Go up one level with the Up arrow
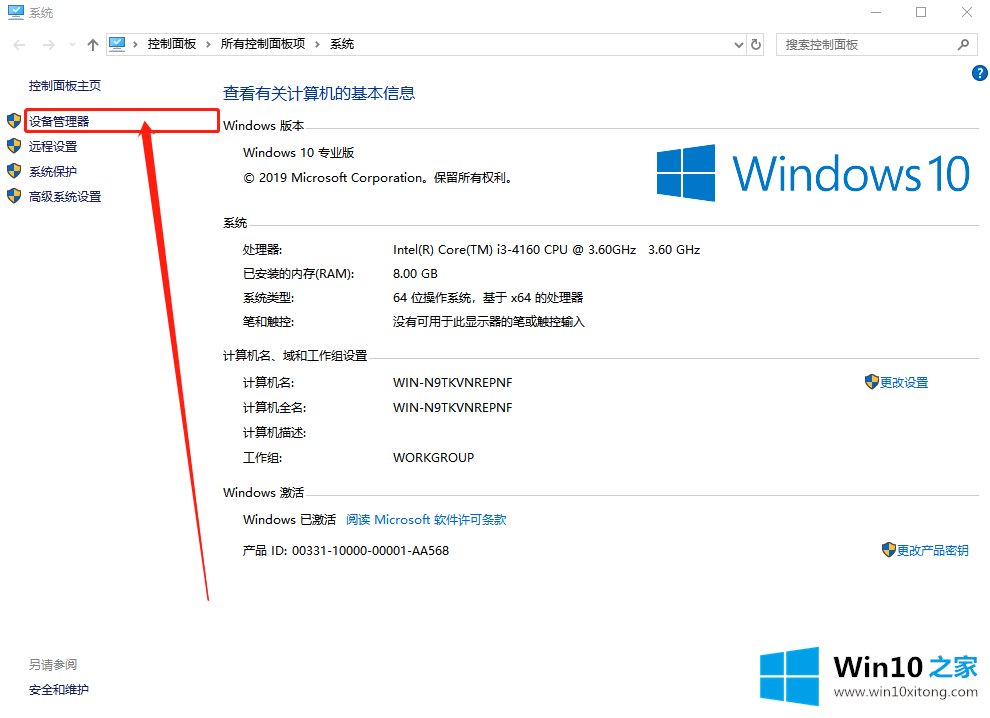The width and height of the screenshot is (990, 718). (x=93, y=45)
